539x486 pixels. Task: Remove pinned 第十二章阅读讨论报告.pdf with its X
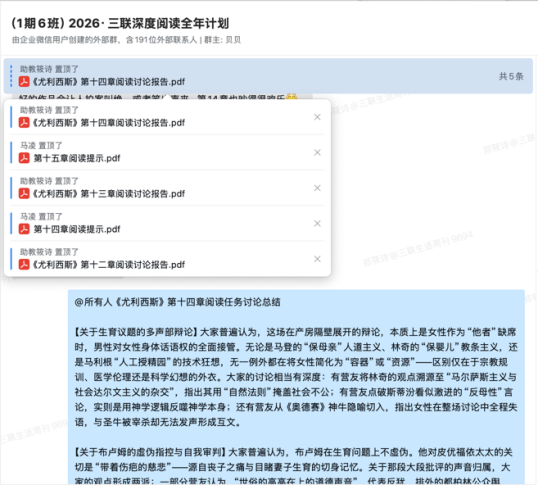317,259
